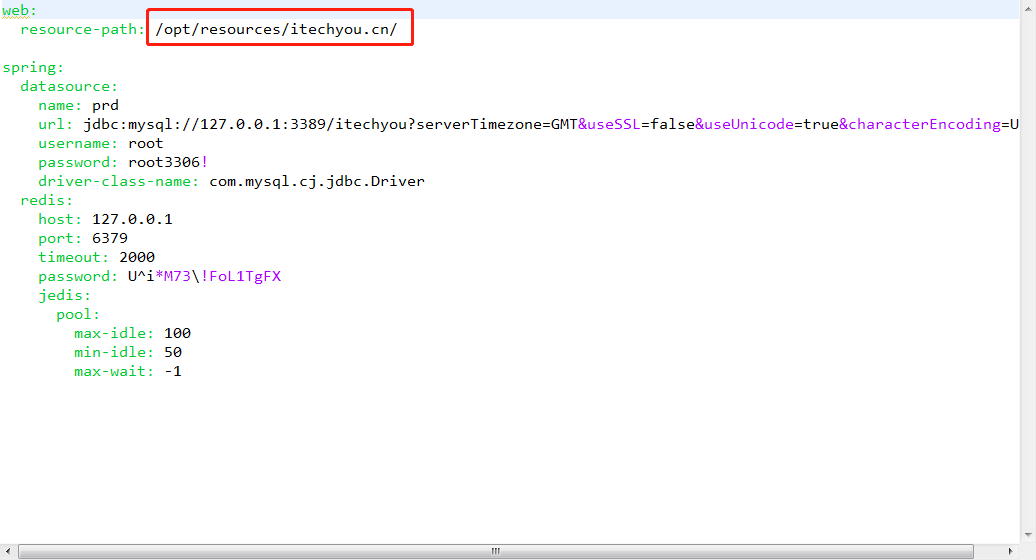Screen dimensions: 1036x560
Task: Click the 'resource-path' key text
Action: pos(81,29)
